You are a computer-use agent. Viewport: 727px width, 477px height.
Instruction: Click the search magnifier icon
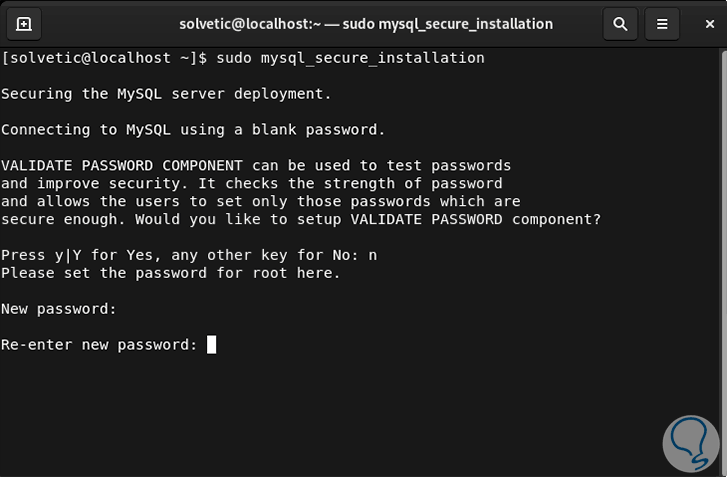(x=620, y=23)
